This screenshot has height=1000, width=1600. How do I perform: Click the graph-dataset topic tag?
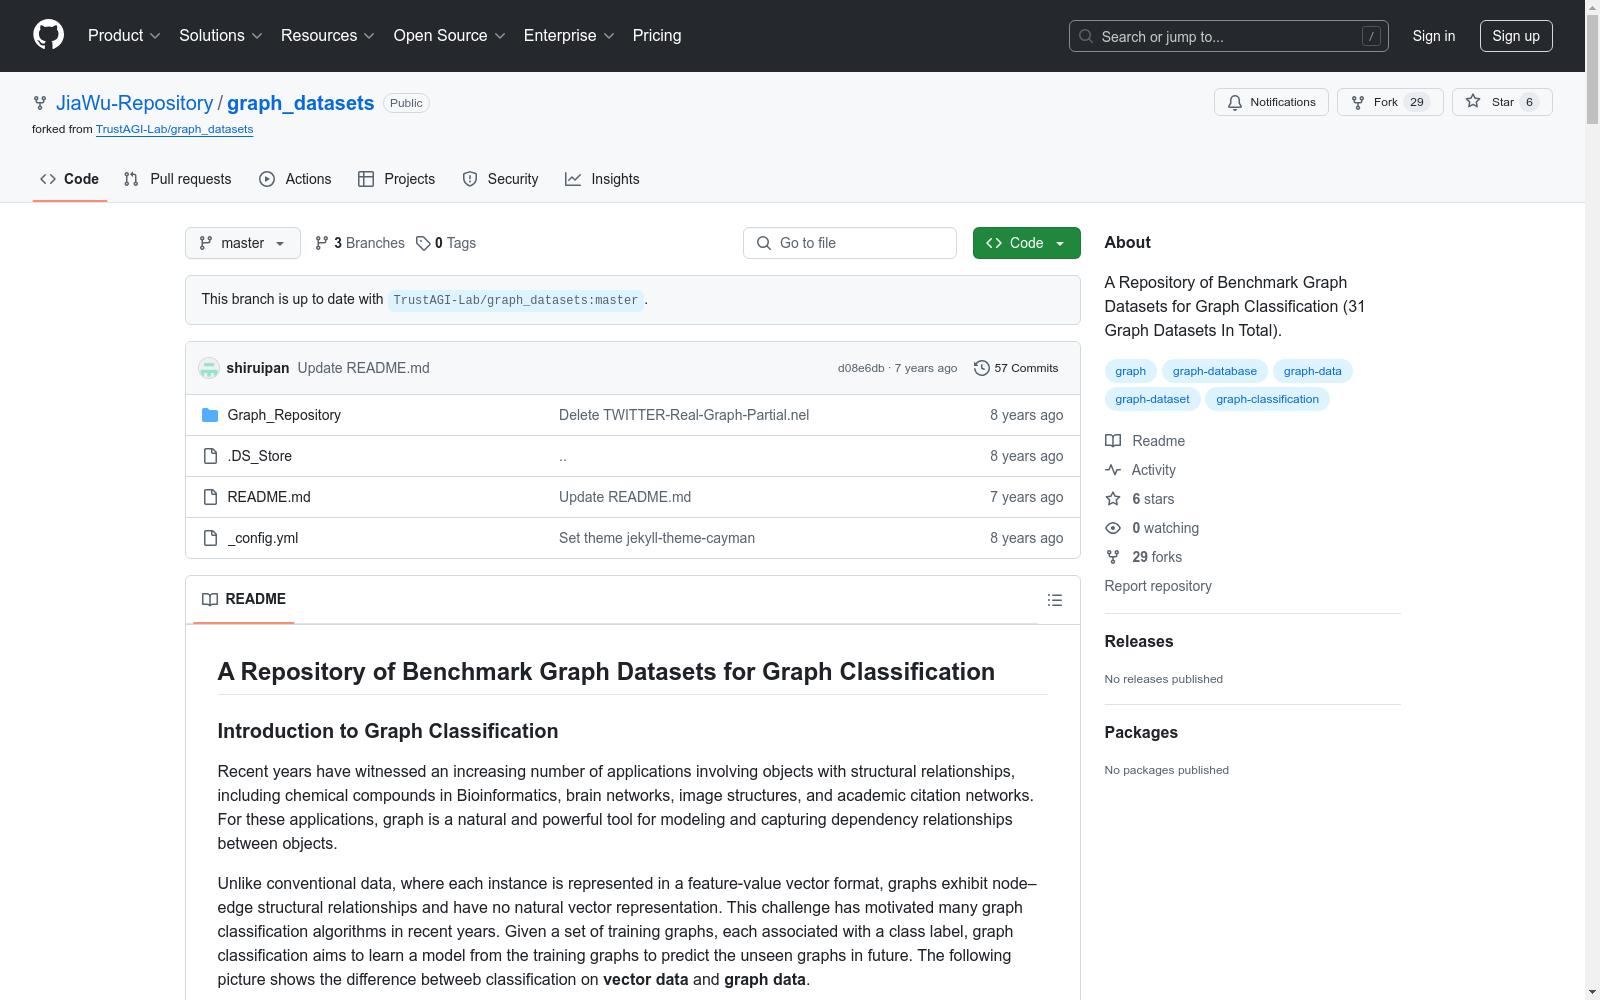coord(1153,399)
